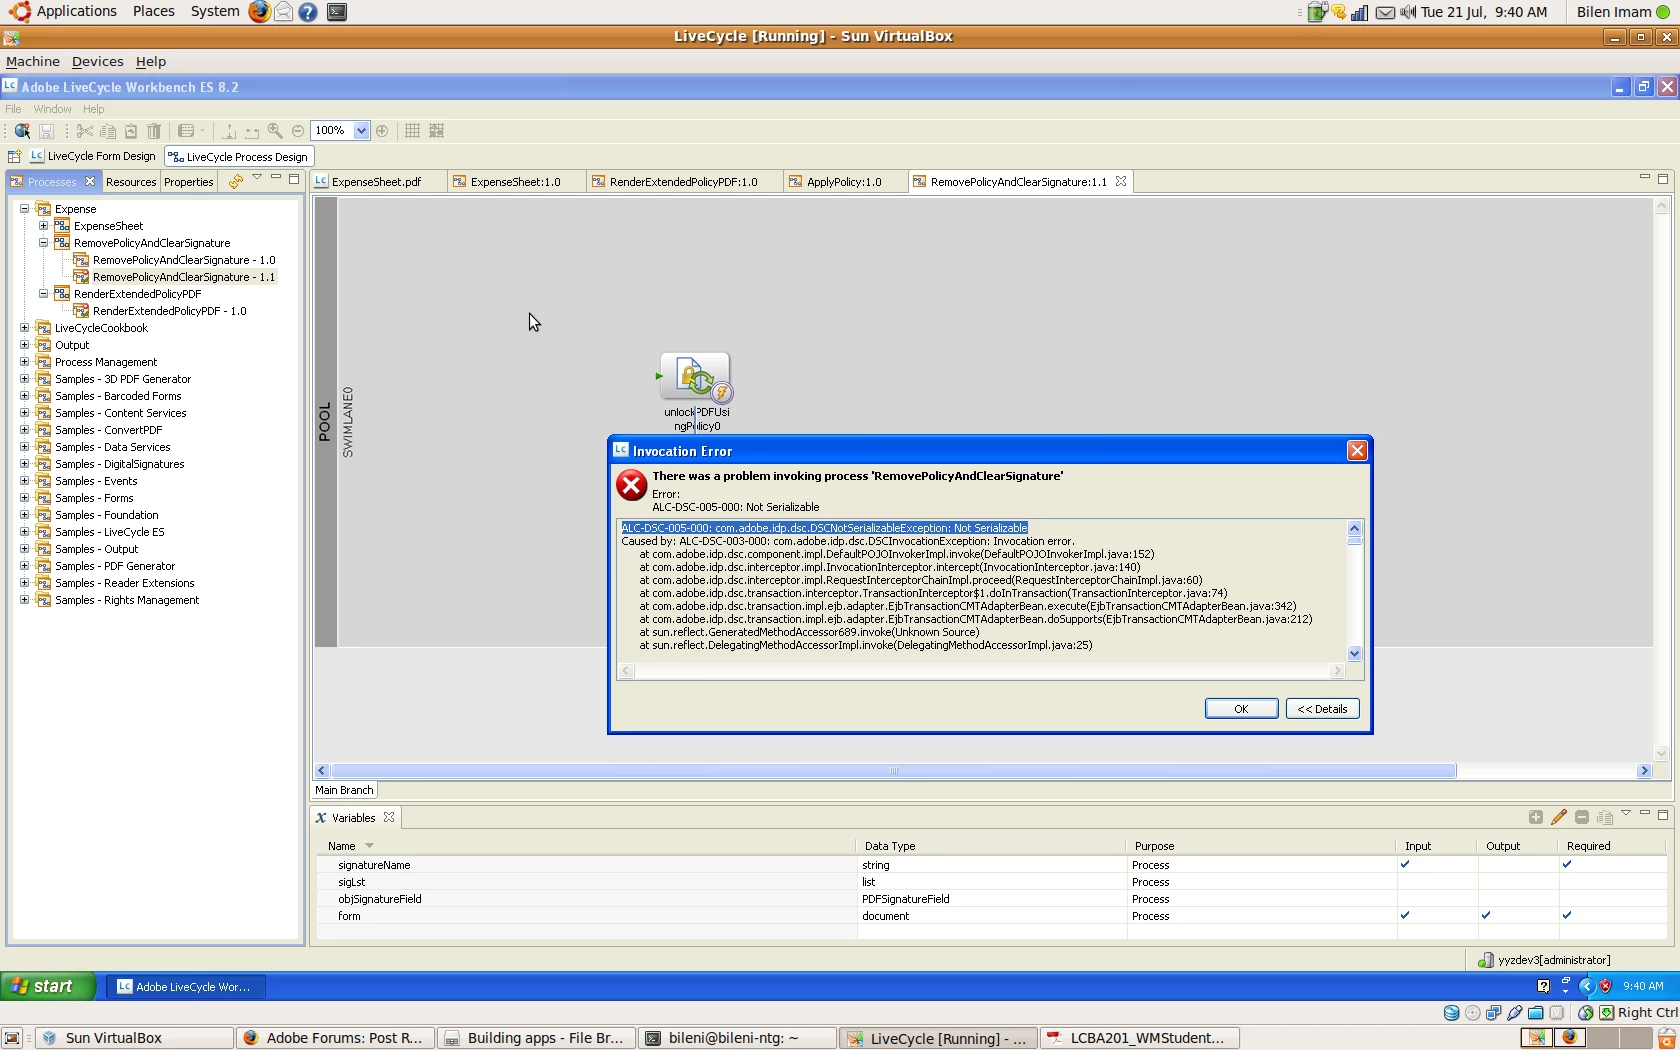Viewport: 1680px width, 1050px height.
Task: Click the Cut scissors toolbar icon
Action: [x=85, y=131]
